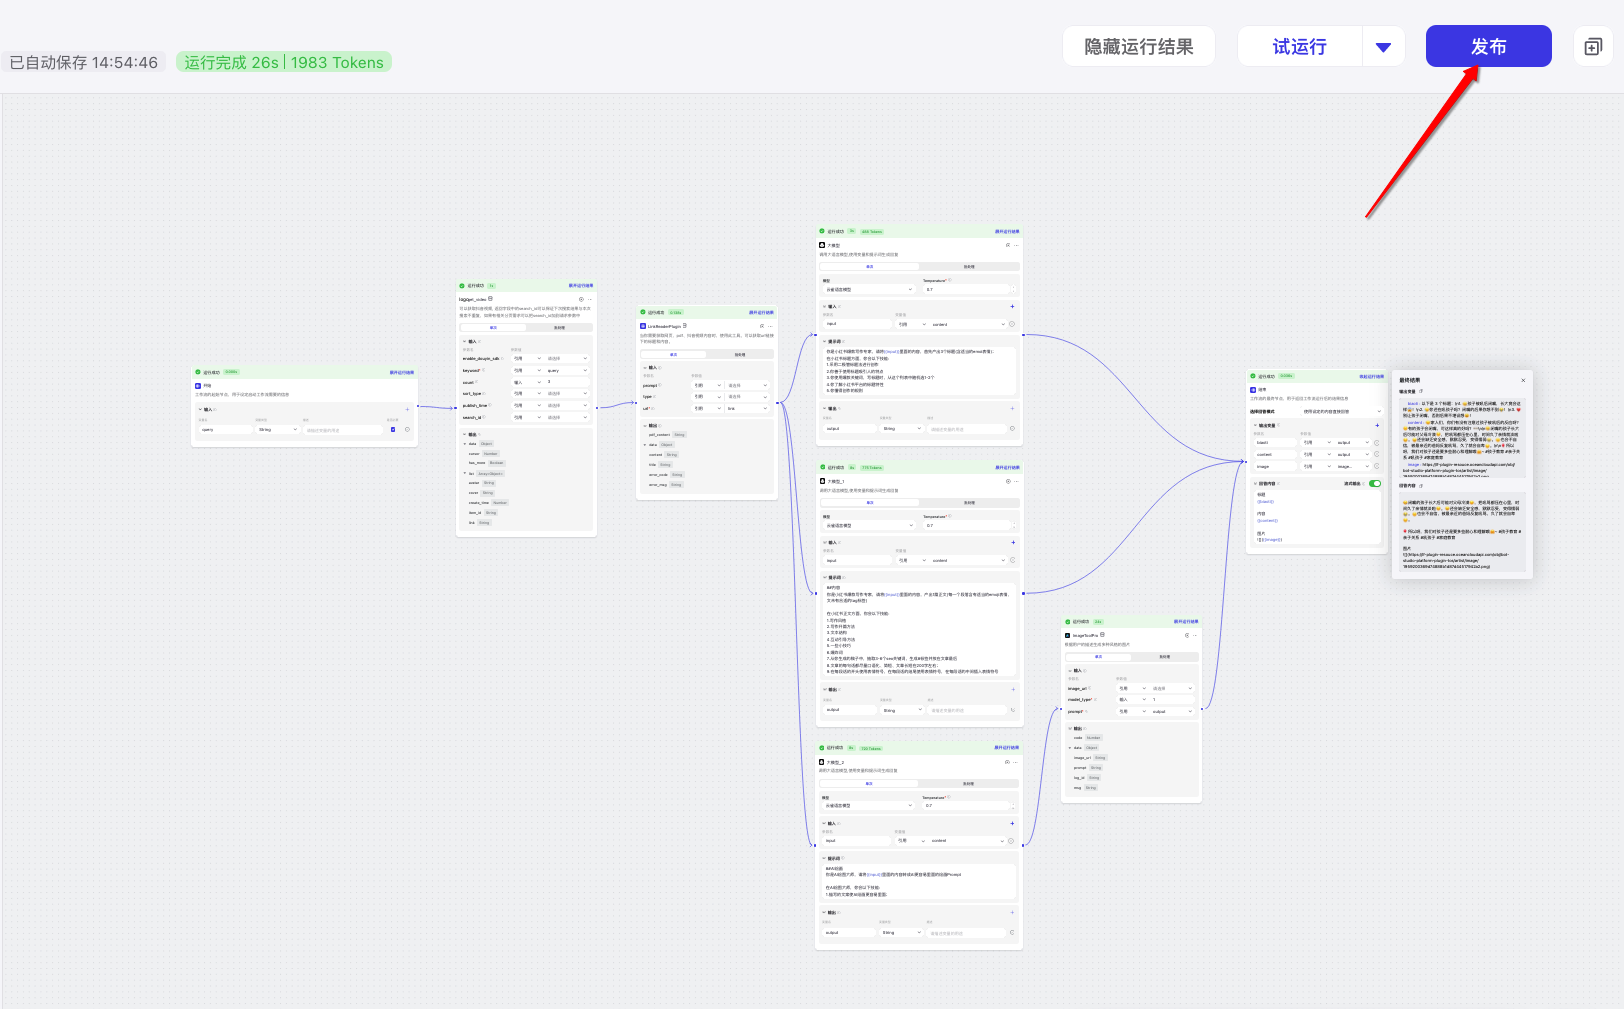Collapse the 输入 section of the start node
Screen dimensions: 1624x1009
[199, 409]
